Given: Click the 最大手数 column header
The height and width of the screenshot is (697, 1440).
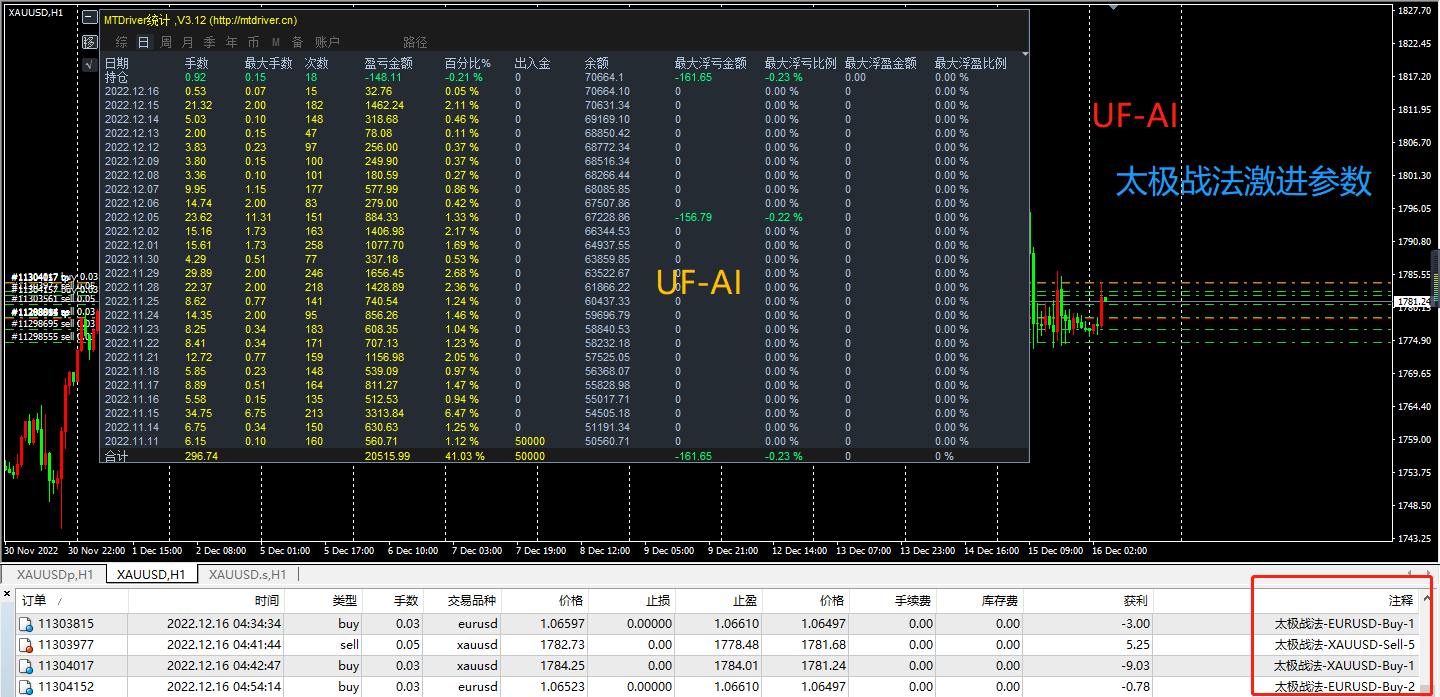Looking at the screenshot, I should (x=269, y=63).
